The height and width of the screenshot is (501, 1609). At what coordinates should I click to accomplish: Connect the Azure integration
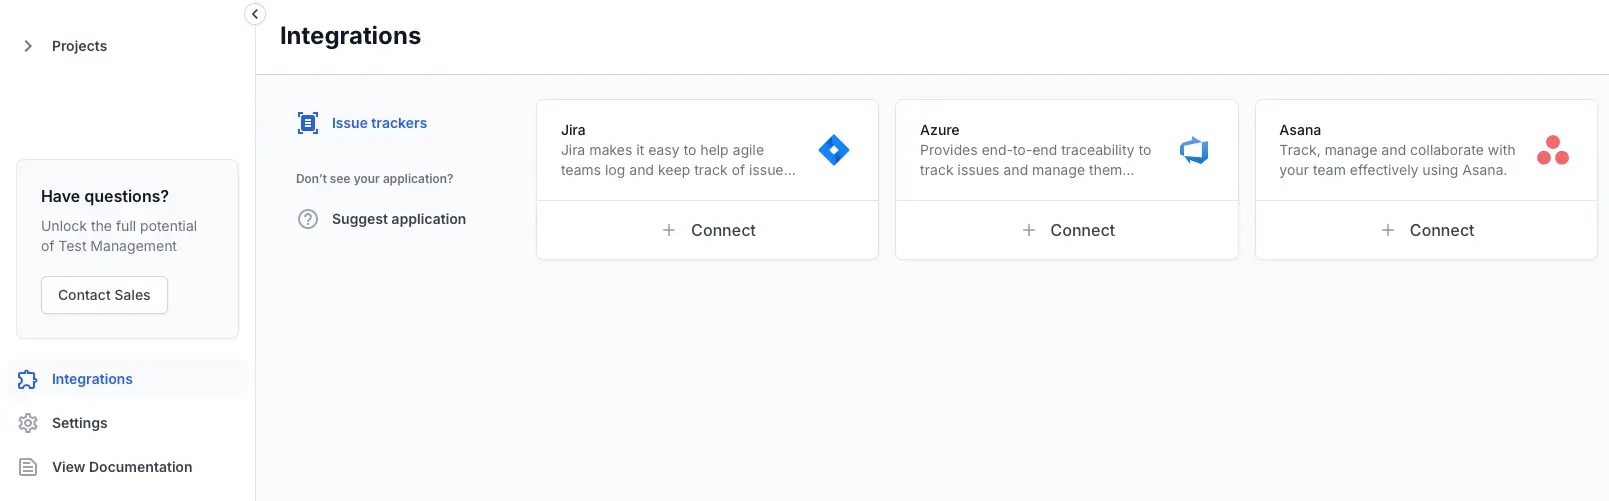click(x=1067, y=230)
